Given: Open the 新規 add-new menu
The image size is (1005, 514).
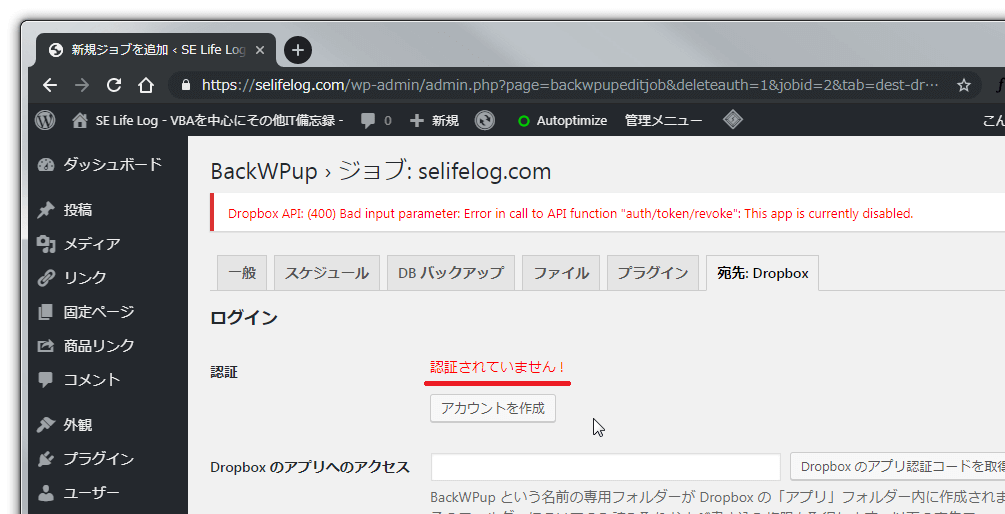Looking at the screenshot, I should point(435,120).
